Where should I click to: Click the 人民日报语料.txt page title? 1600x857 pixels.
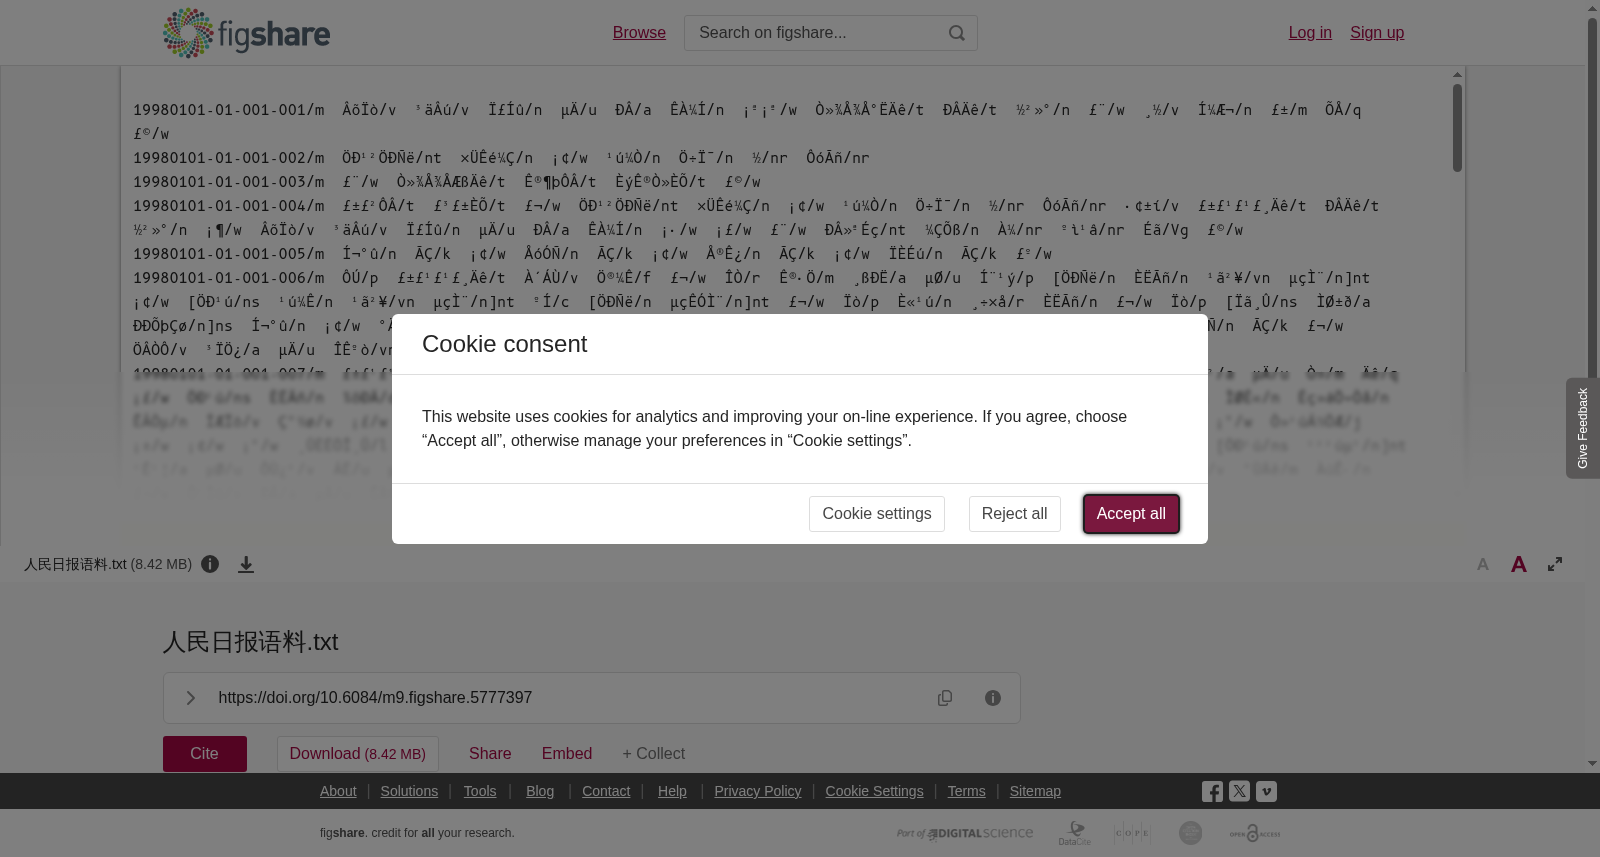tap(251, 642)
